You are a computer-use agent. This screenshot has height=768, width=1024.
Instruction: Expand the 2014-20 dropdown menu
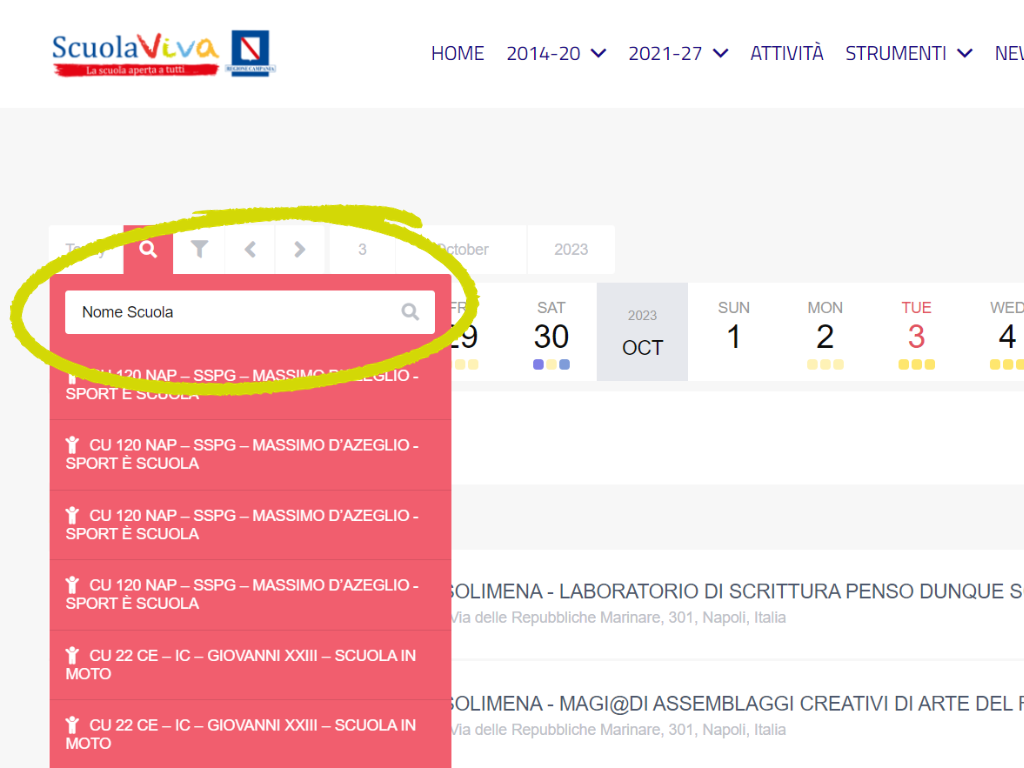click(x=556, y=54)
